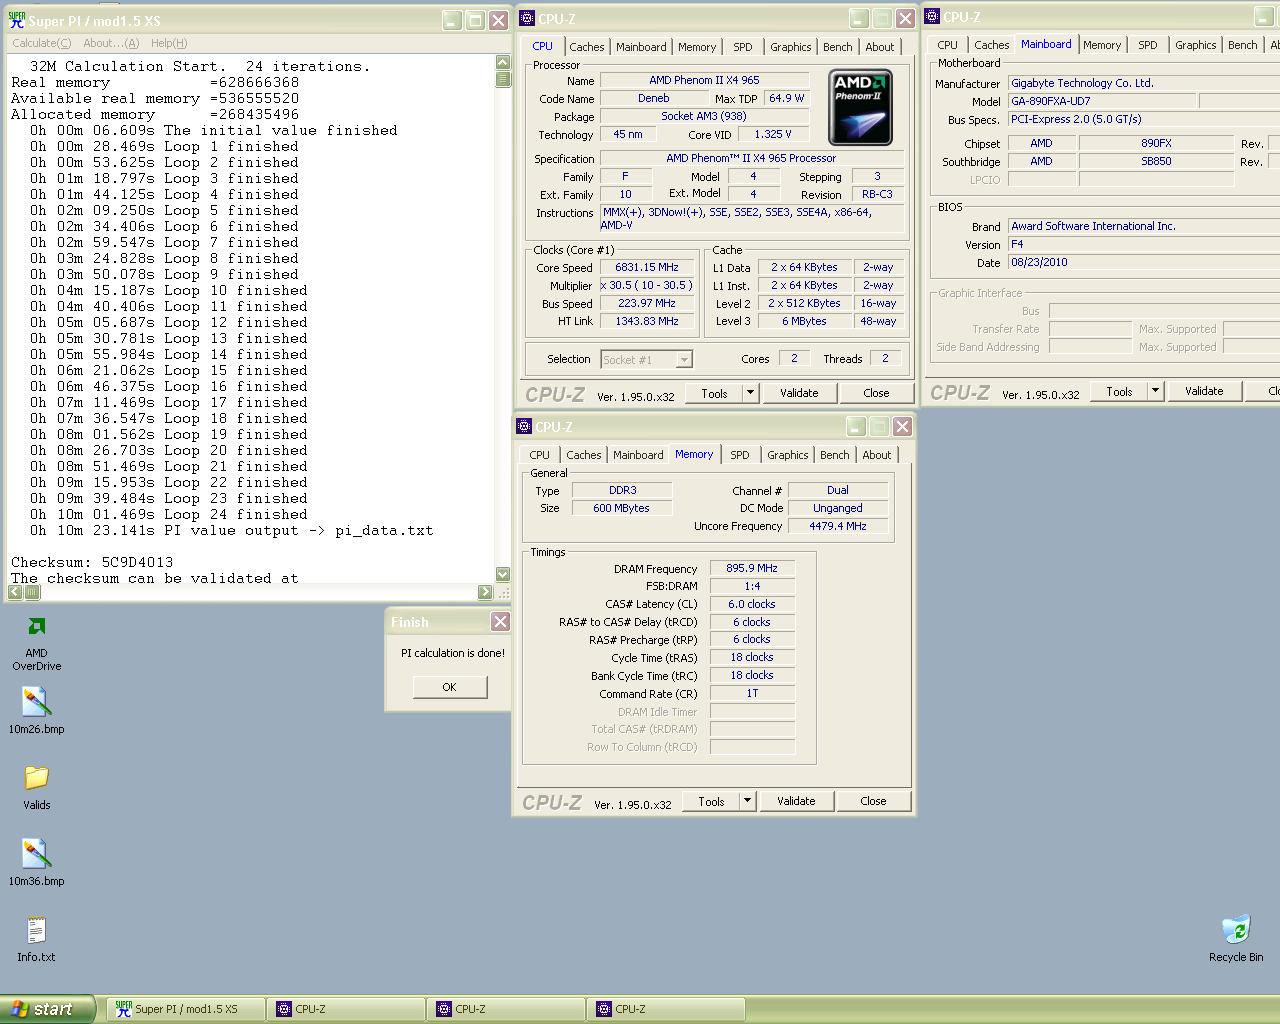Select About tab in CPU-Z CPU window
The height and width of the screenshot is (1024, 1280).
[x=880, y=47]
